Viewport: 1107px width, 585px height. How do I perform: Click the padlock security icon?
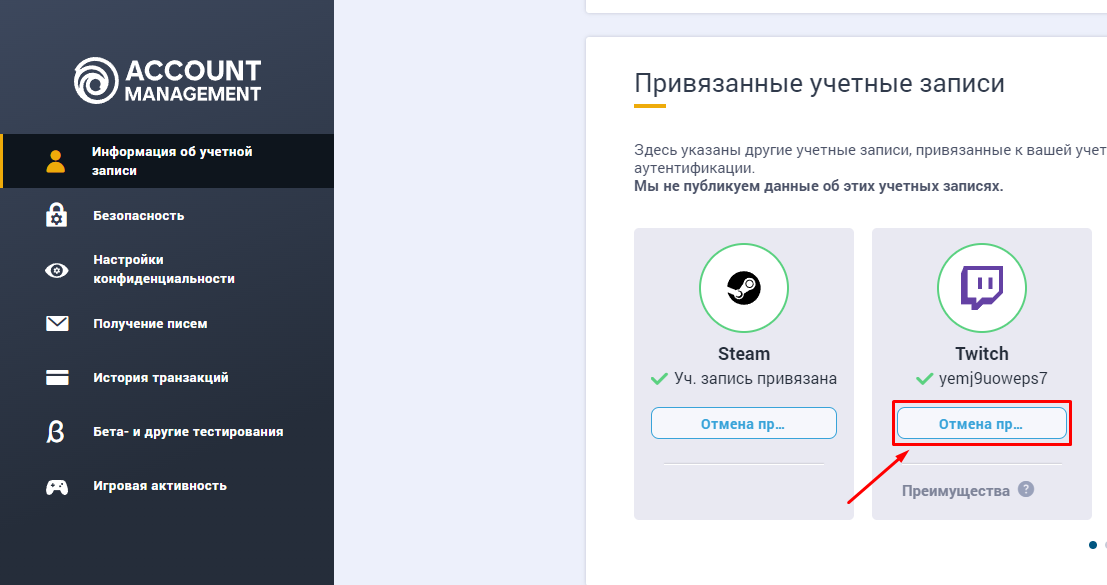click(57, 215)
